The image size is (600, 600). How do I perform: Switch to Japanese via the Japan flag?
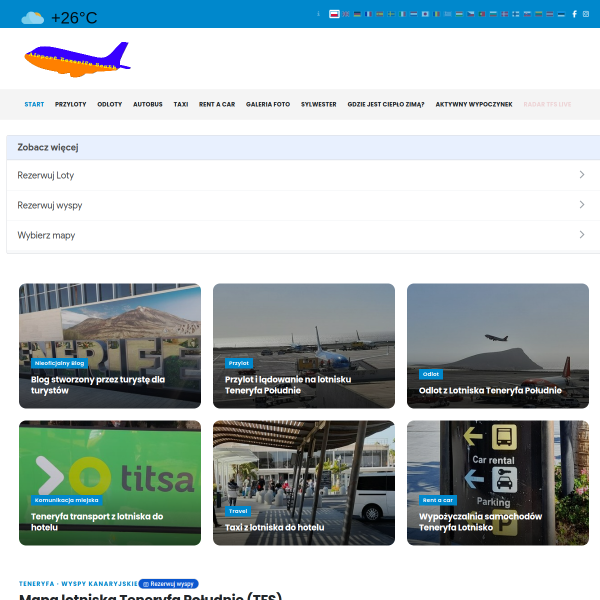click(425, 14)
